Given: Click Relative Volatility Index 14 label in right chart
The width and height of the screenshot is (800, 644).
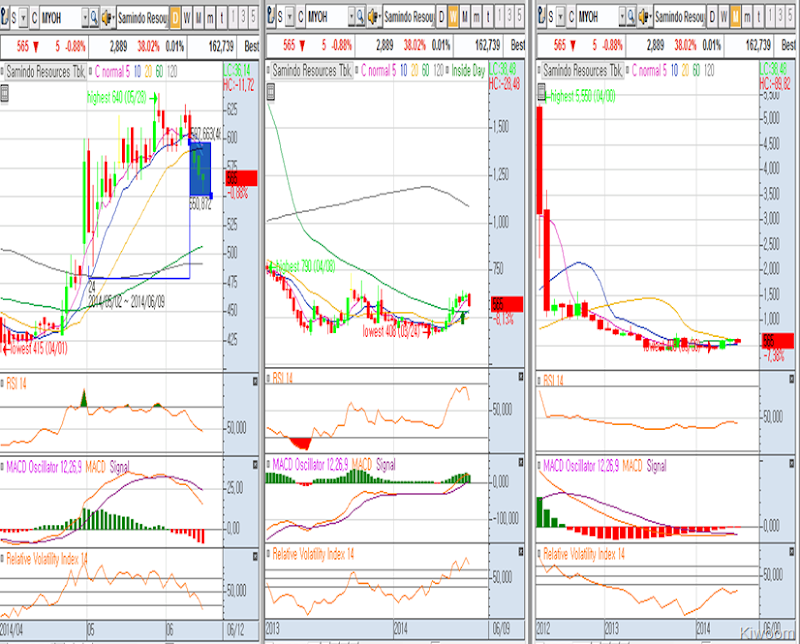Looking at the screenshot, I should (x=584, y=554).
